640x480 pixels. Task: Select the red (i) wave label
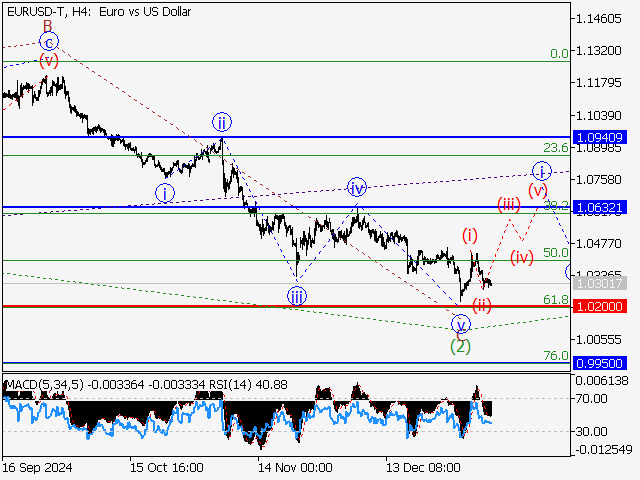(x=470, y=234)
